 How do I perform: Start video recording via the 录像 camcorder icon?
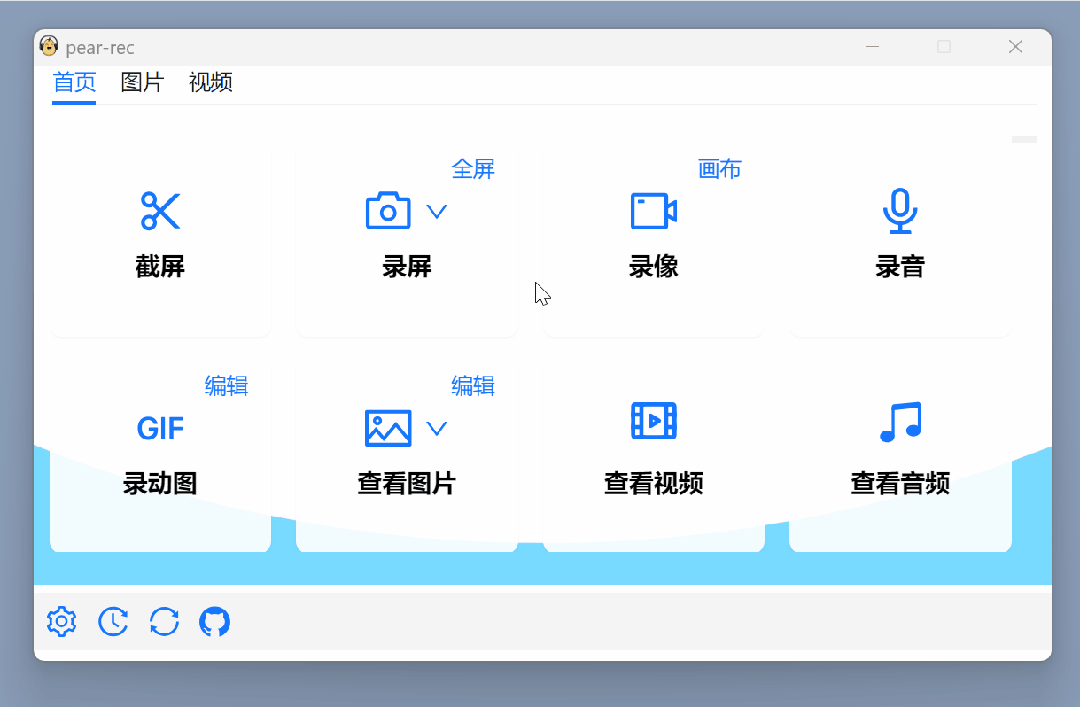pyautogui.click(x=653, y=210)
